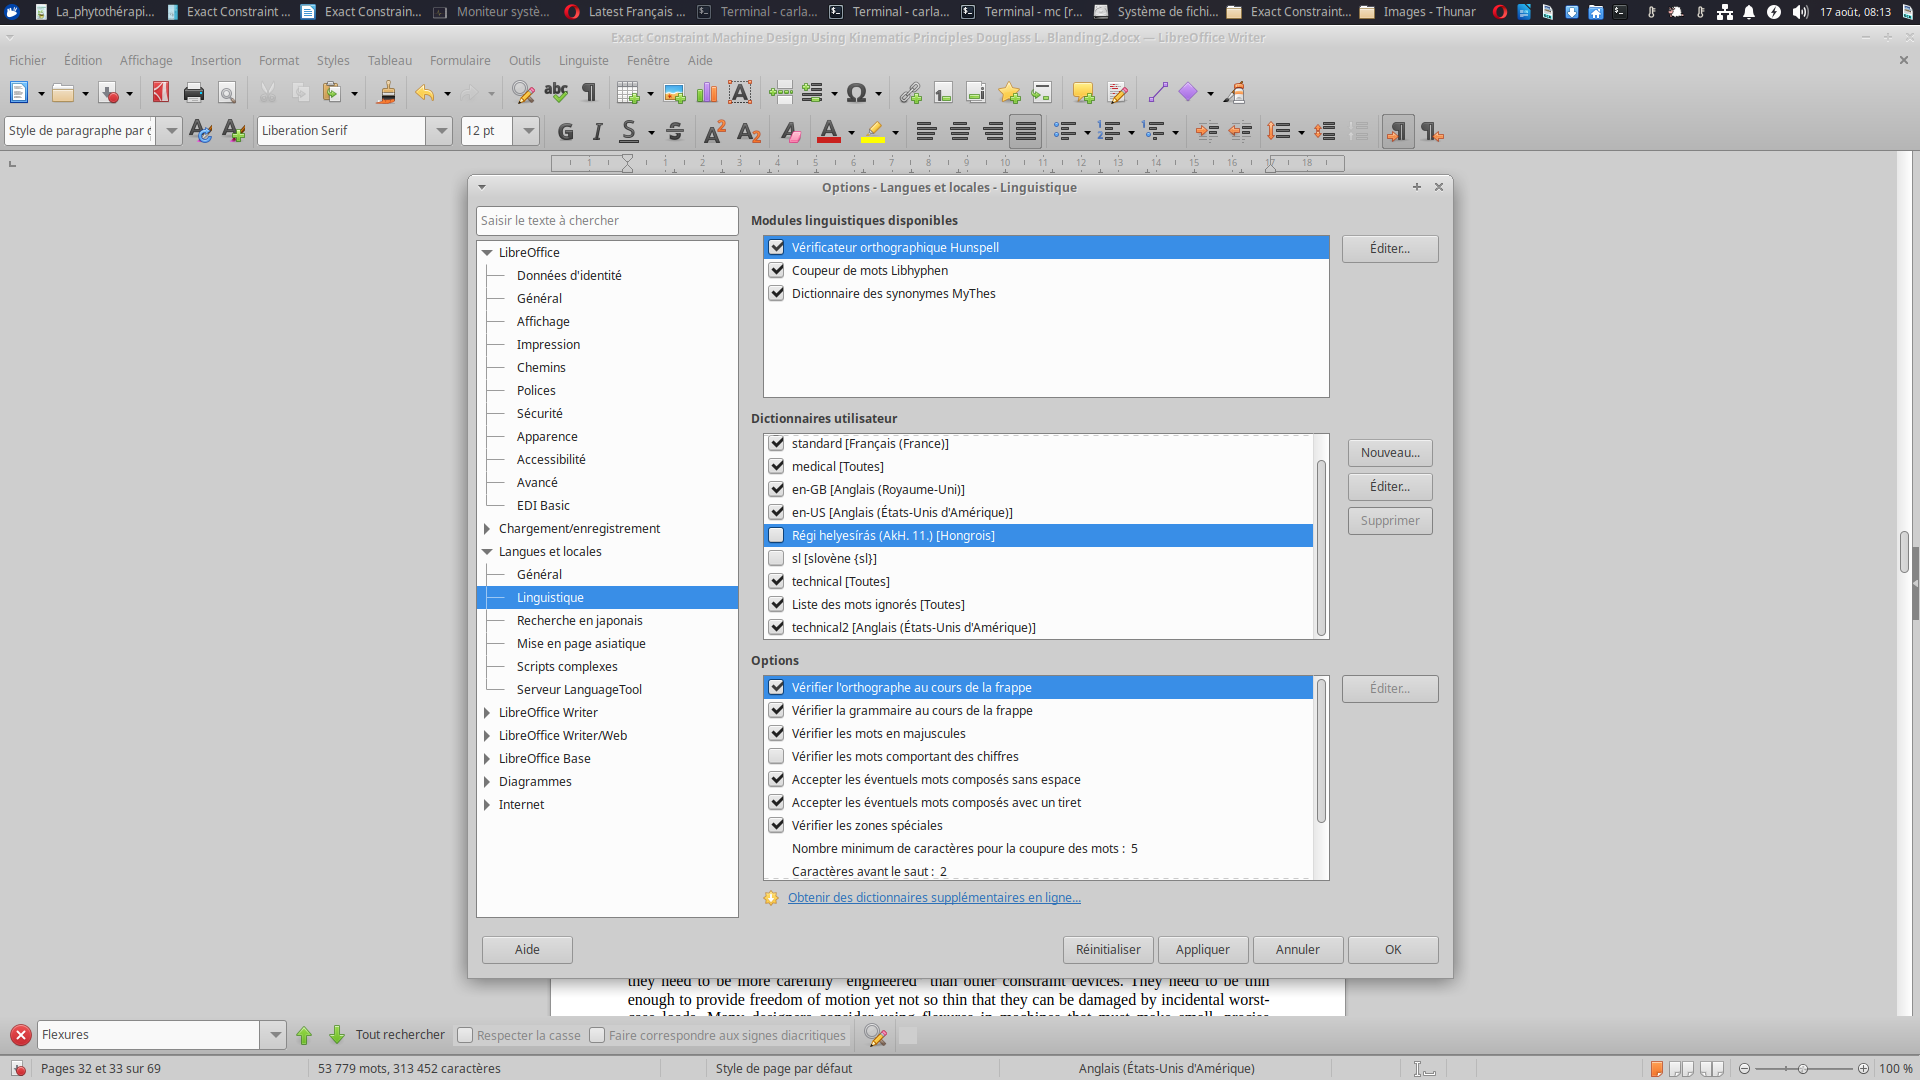
Task: Click the formatting marks pilcrow icon
Action: [x=590, y=93]
